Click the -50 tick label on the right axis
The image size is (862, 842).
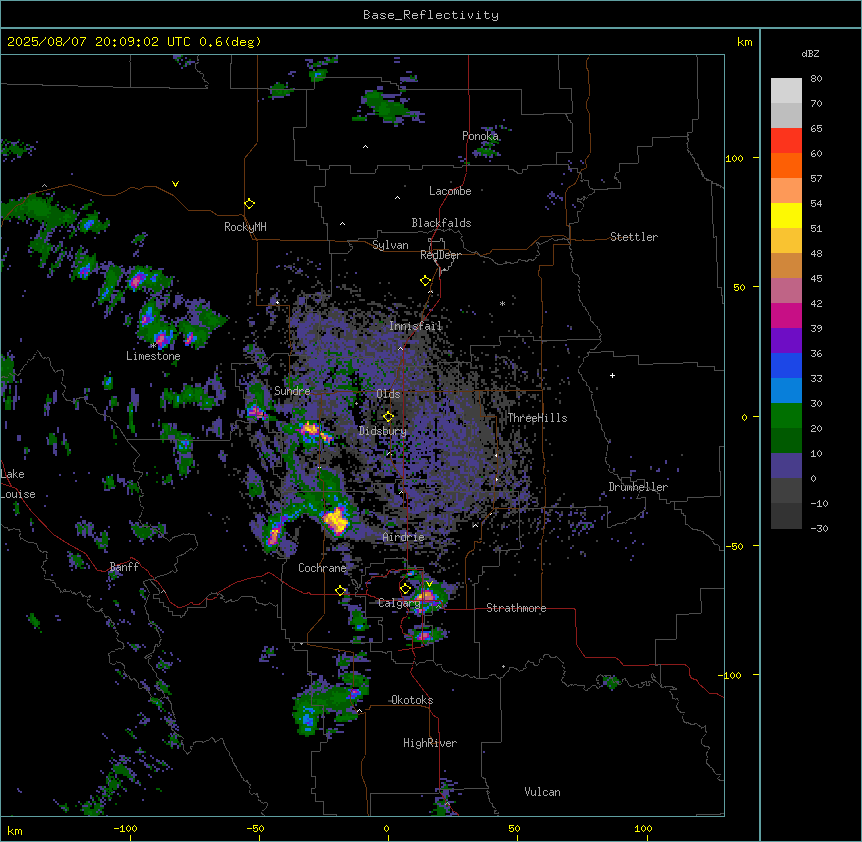(734, 546)
